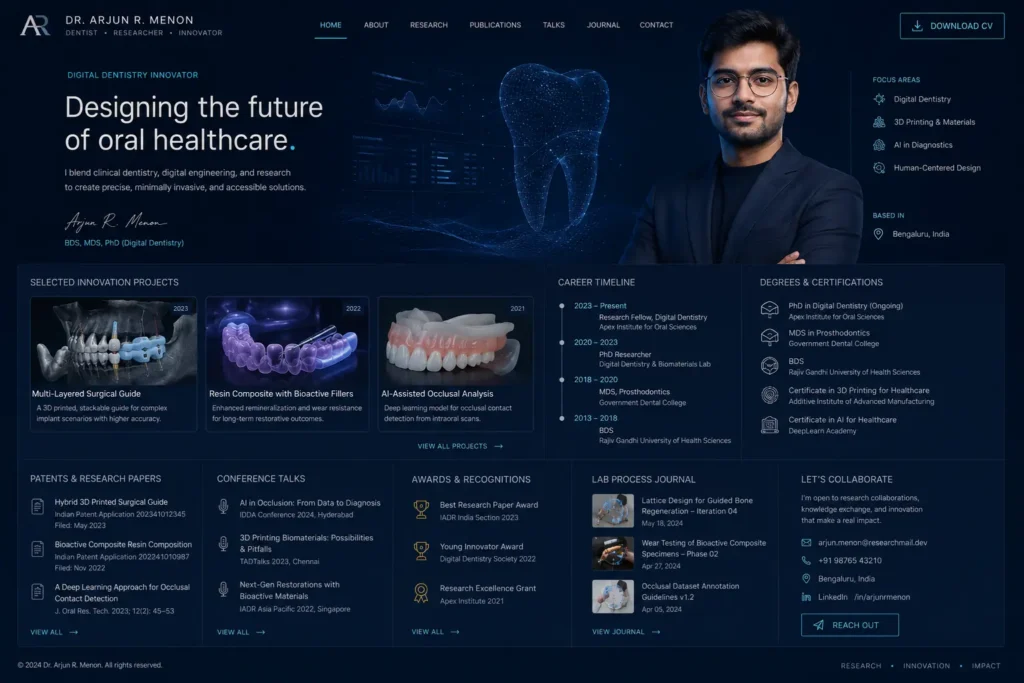
Task: Click the AI for Healthcare certificate icon
Action: [x=770, y=424]
